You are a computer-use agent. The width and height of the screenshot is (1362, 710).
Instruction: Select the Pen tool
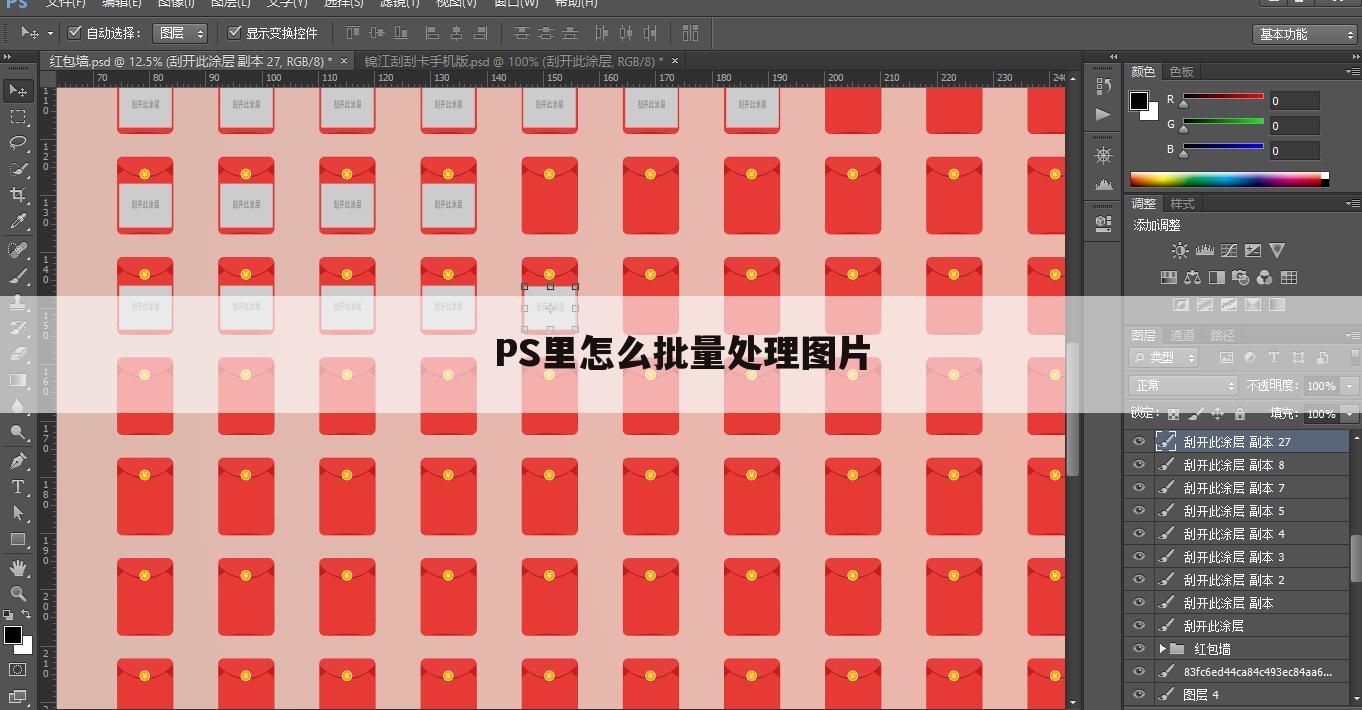pos(18,461)
